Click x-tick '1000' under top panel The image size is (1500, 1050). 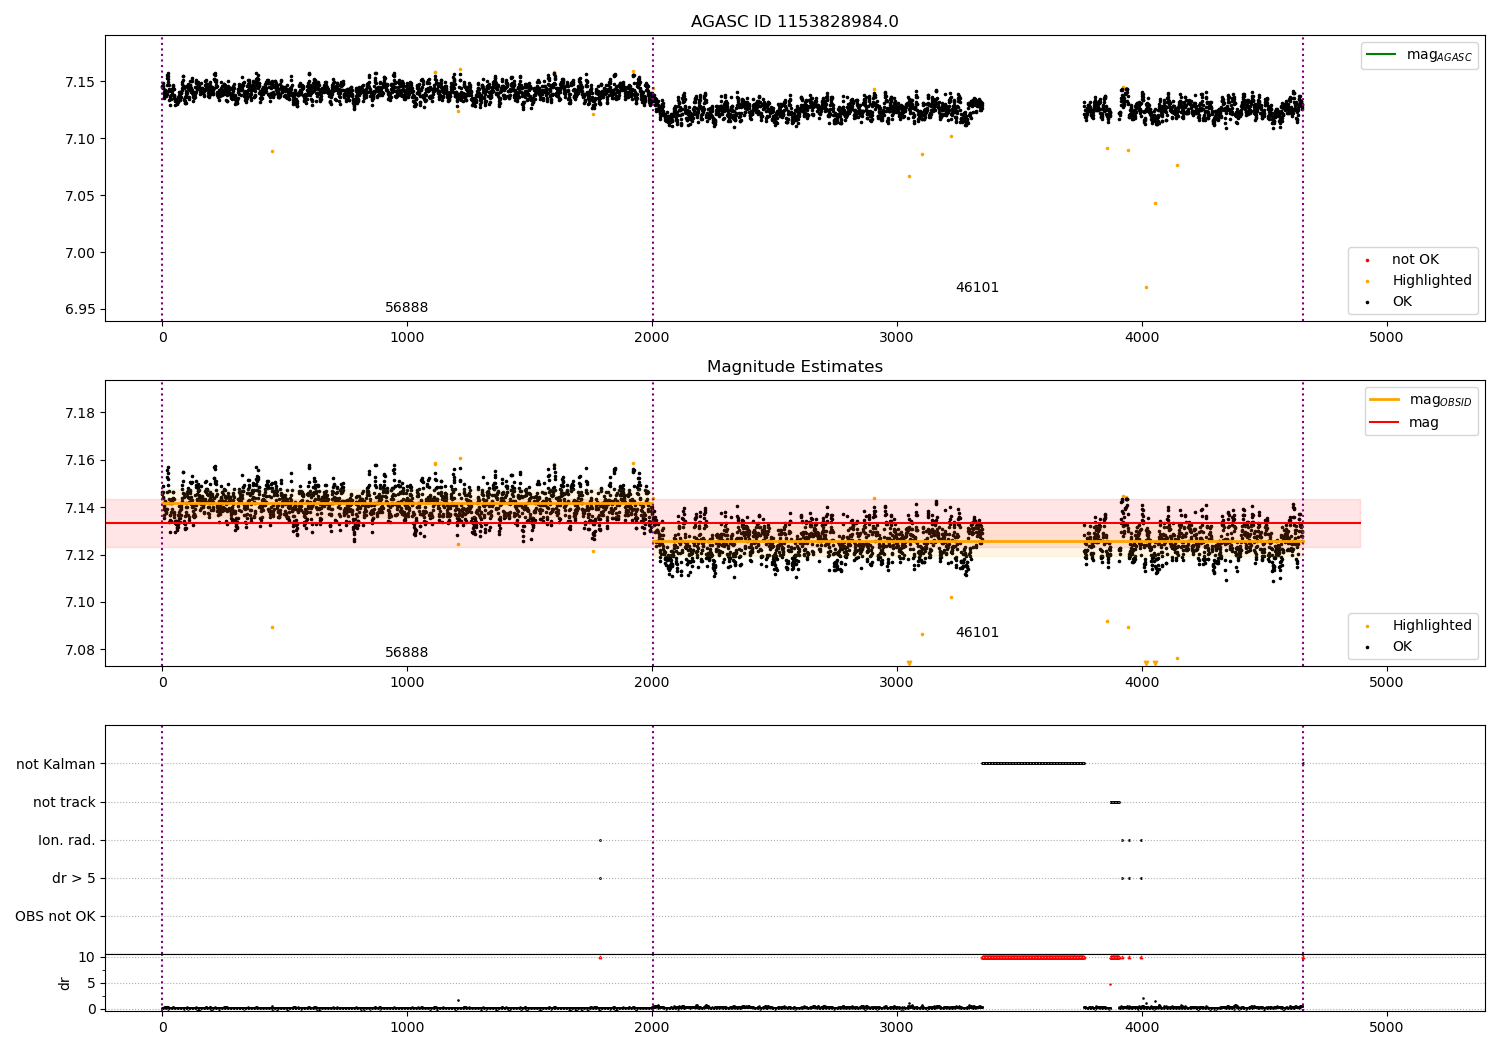click(x=407, y=338)
